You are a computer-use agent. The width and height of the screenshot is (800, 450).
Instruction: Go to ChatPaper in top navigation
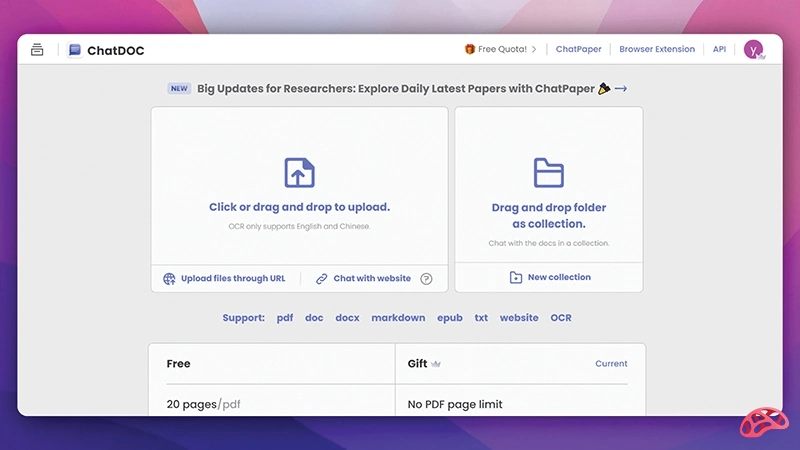[x=578, y=49]
